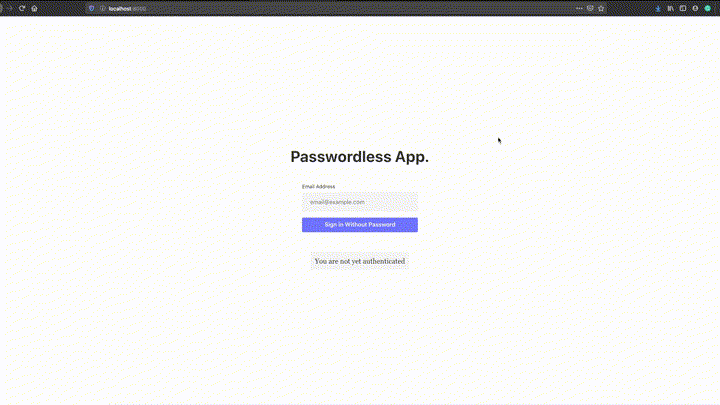The width and height of the screenshot is (720, 405).
Task: Click the green extension icon in toolbar
Action: 708,8
